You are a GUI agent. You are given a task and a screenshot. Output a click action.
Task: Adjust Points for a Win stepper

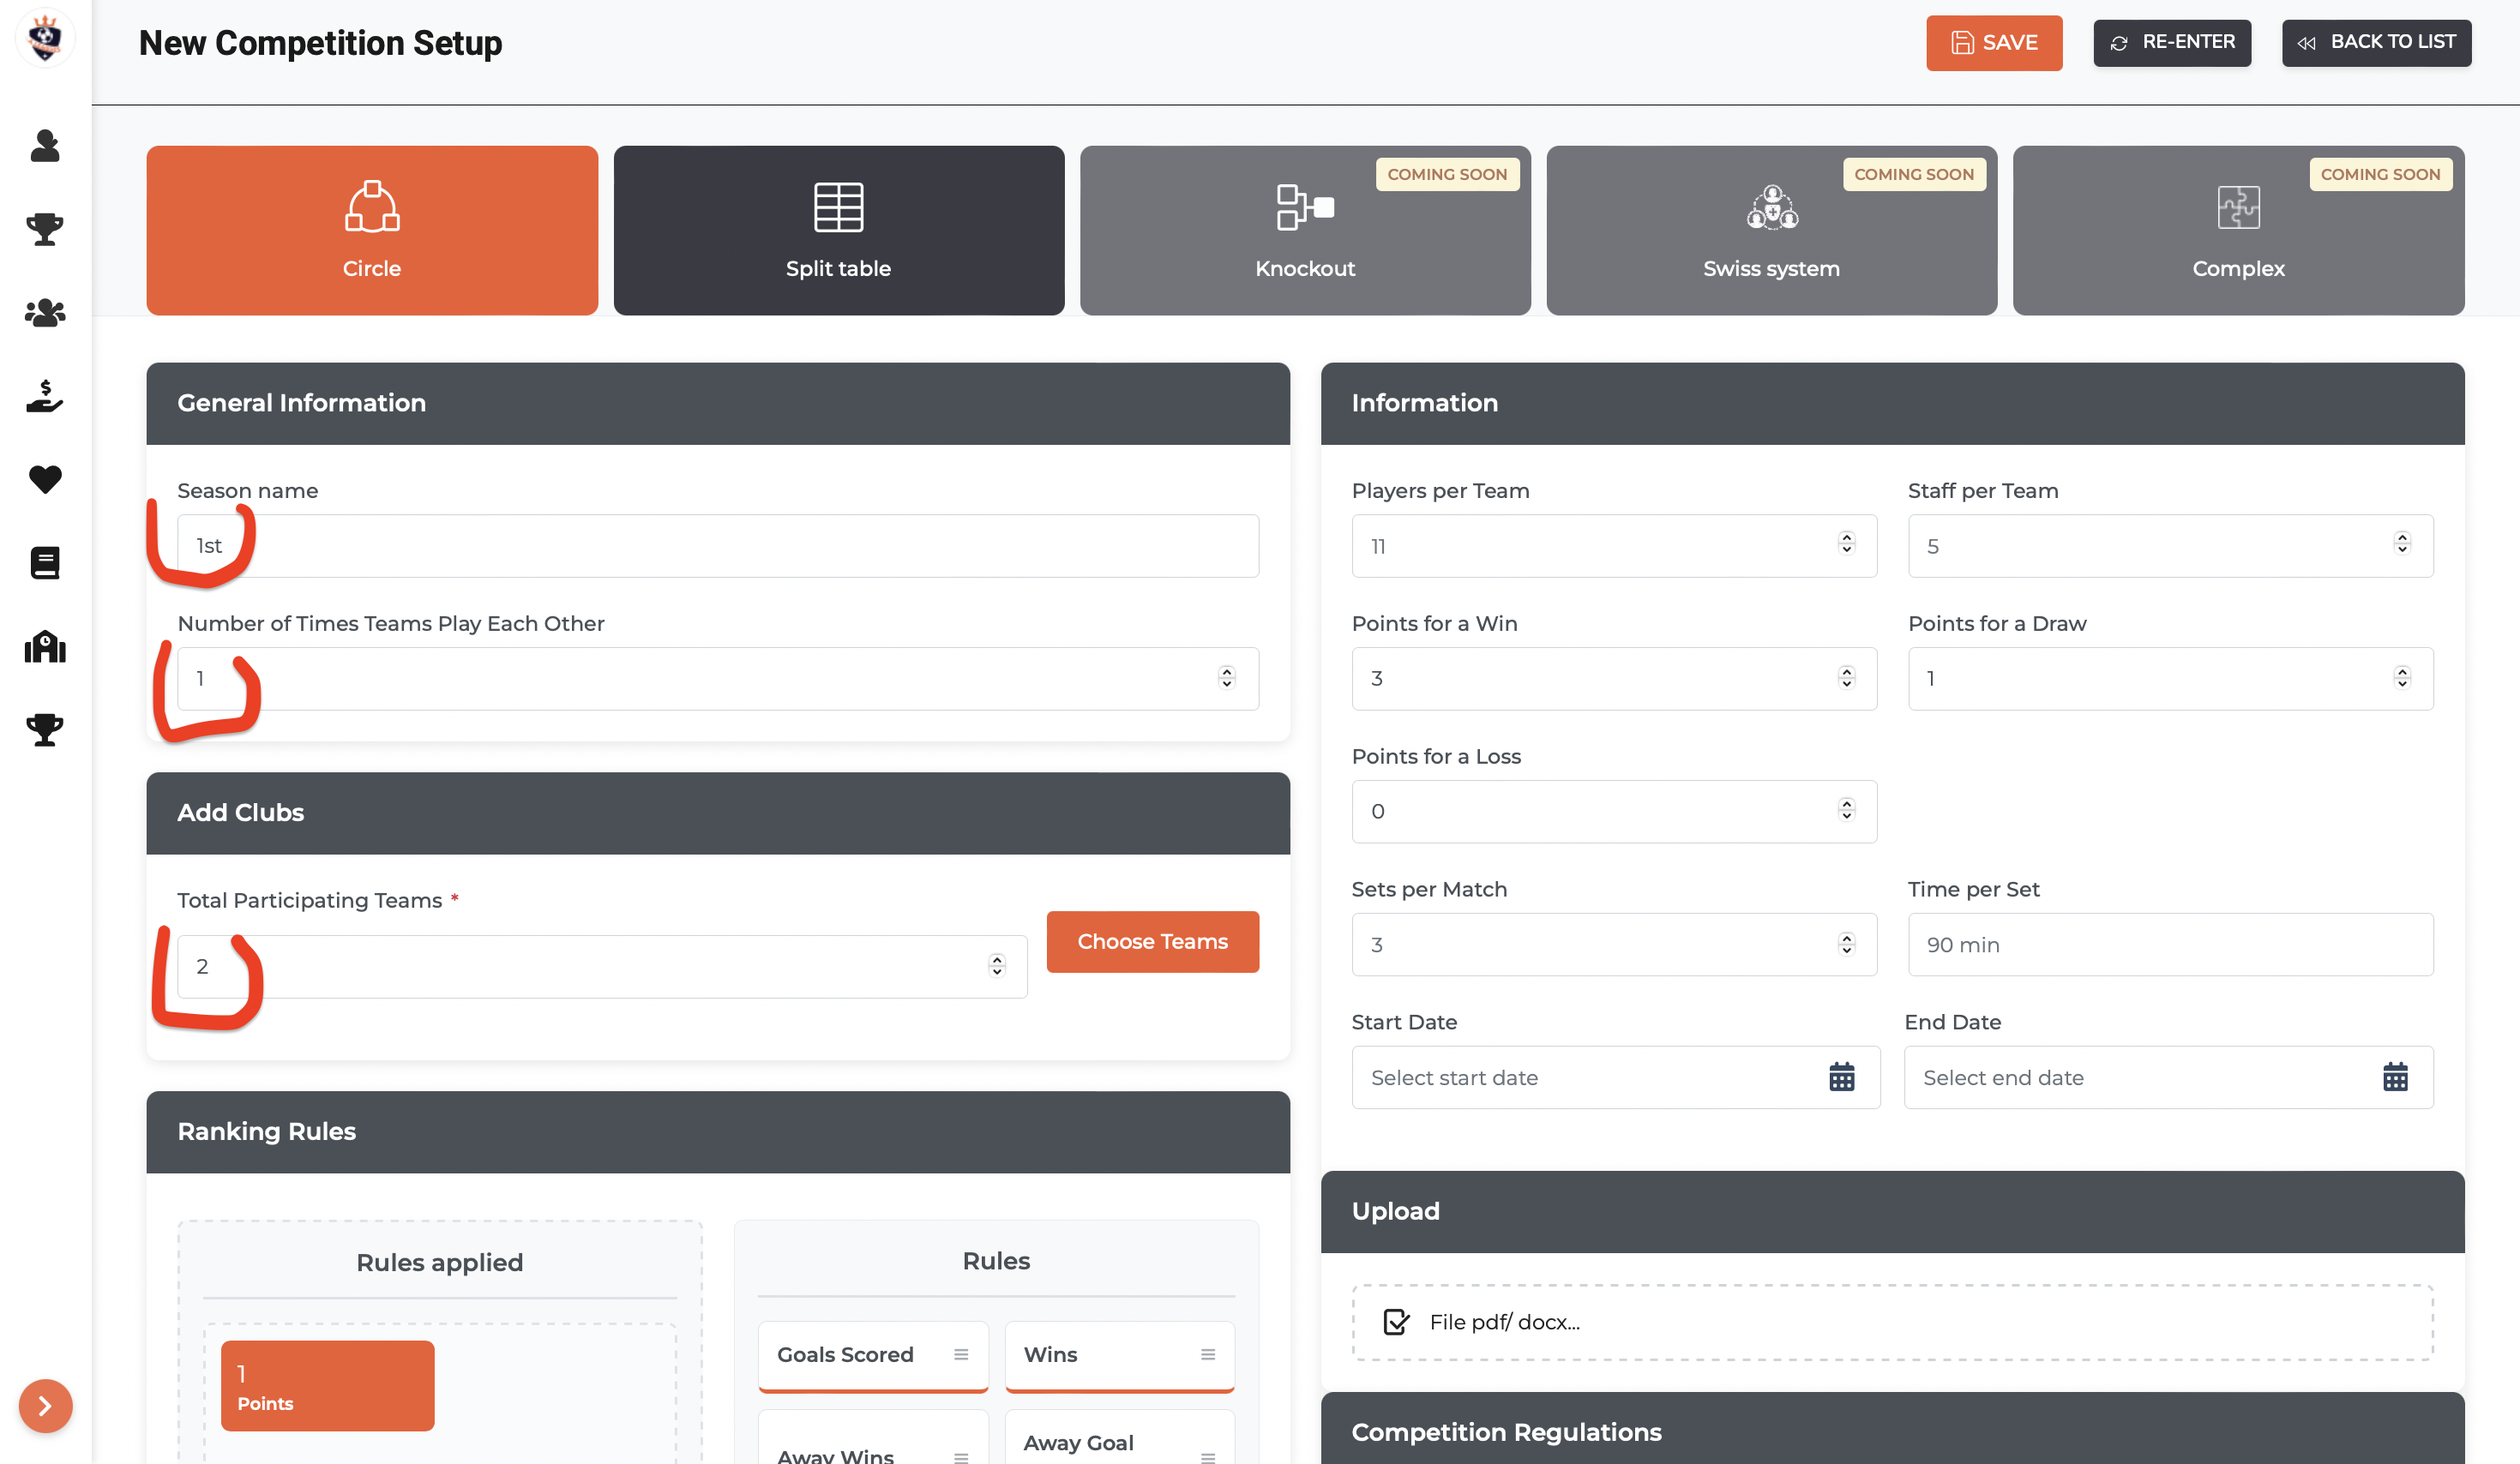(1846, 677)
